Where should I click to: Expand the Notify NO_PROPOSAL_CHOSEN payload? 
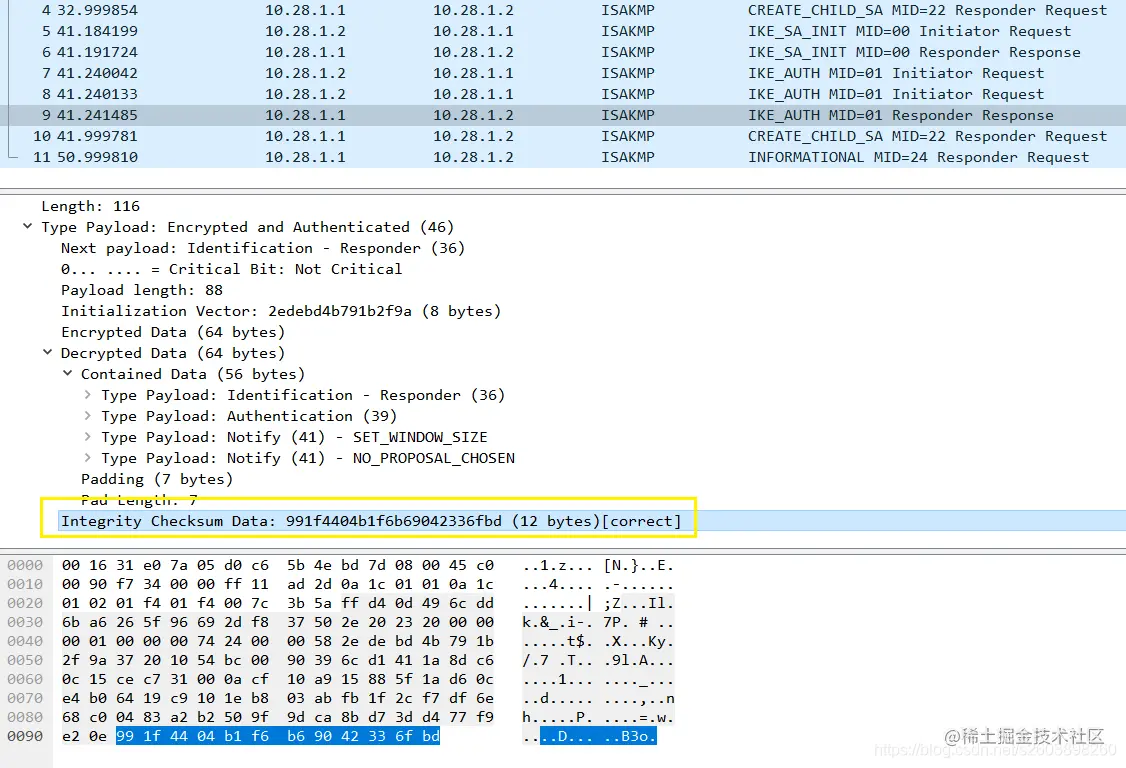88,457
